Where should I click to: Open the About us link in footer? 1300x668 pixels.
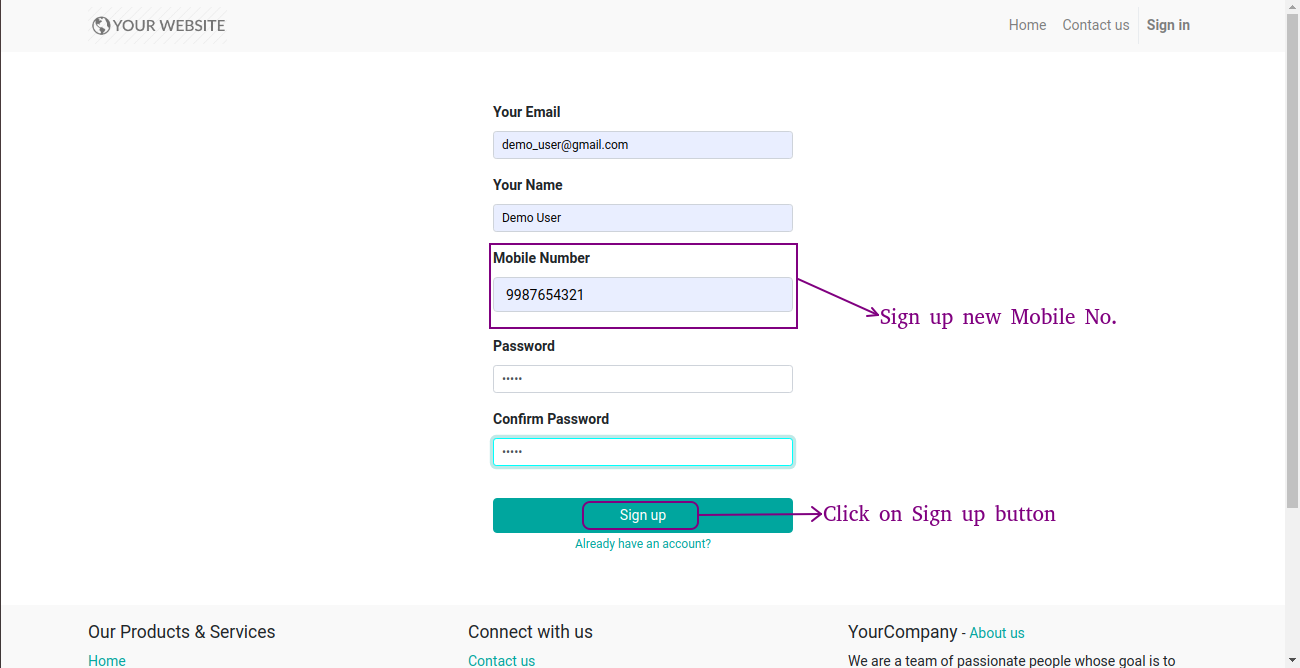click(x=997, y=633)
